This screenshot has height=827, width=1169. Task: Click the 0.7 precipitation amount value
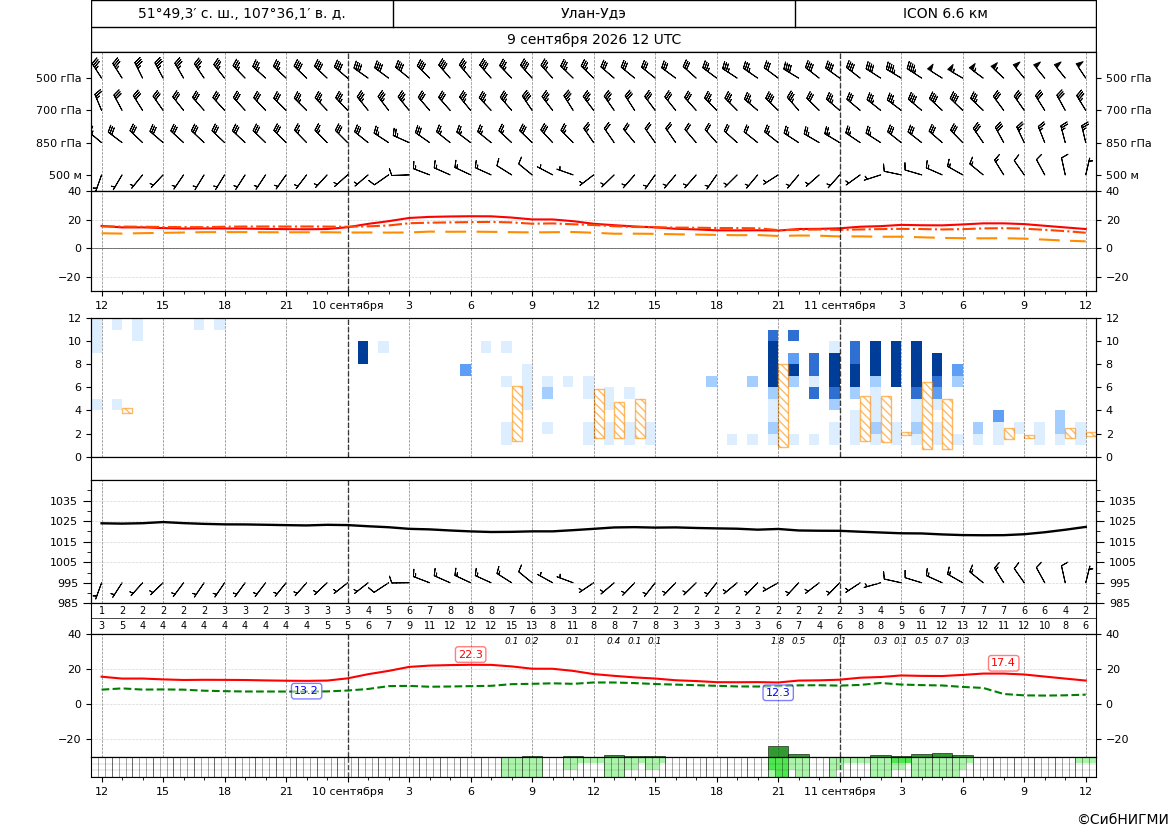[x=942, y=641]
